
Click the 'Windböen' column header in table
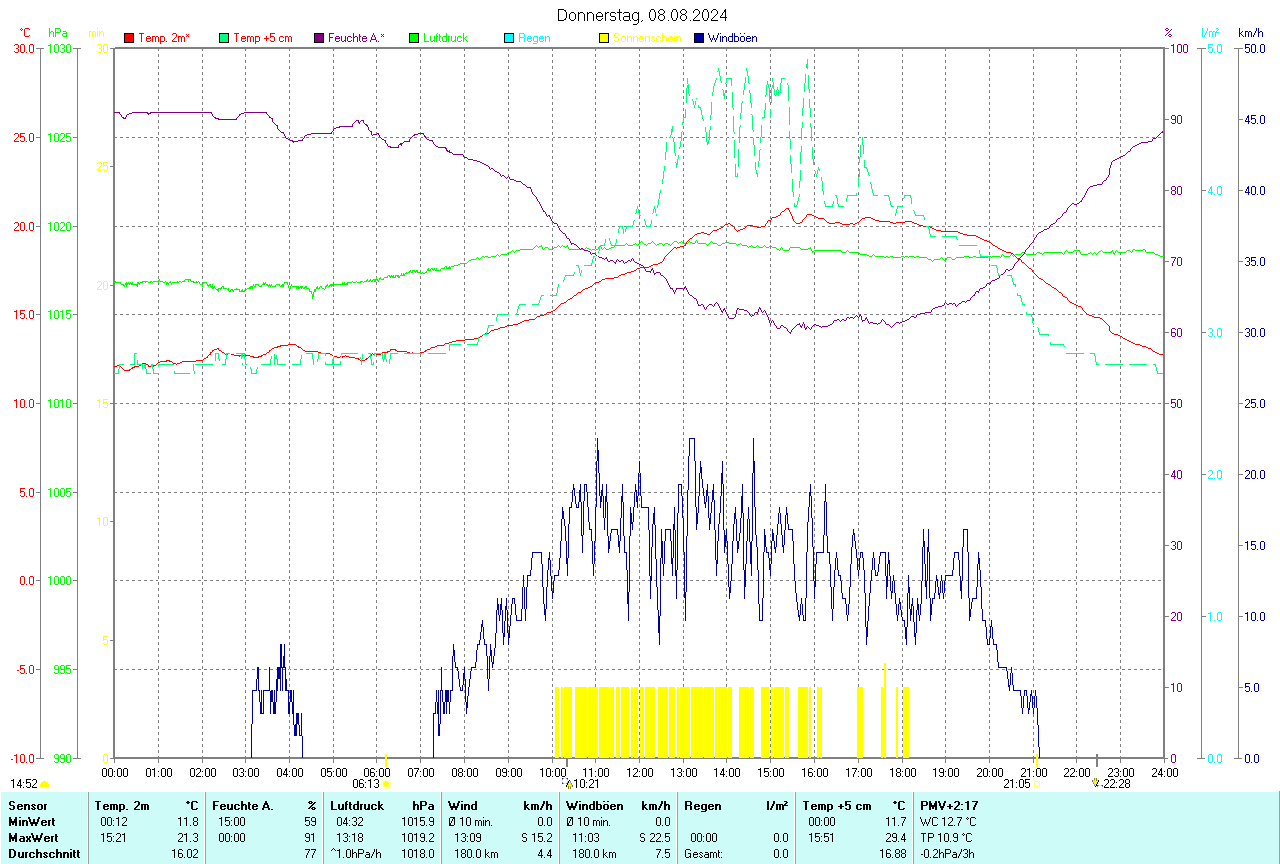coord(595,806)
